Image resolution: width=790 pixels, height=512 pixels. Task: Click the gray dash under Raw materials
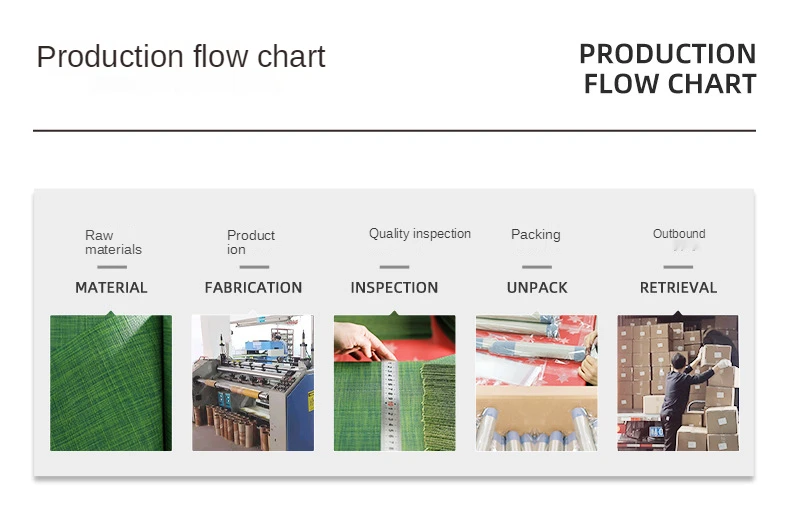tap(111, 267)
